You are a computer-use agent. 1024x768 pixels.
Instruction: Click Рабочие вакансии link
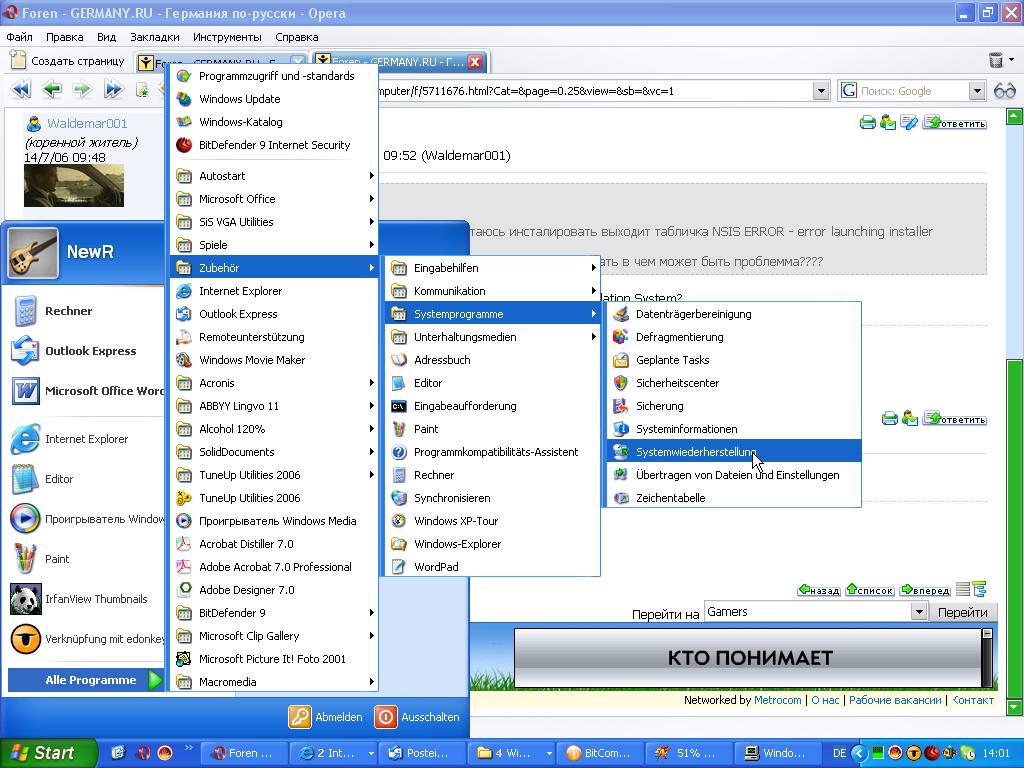895,700
